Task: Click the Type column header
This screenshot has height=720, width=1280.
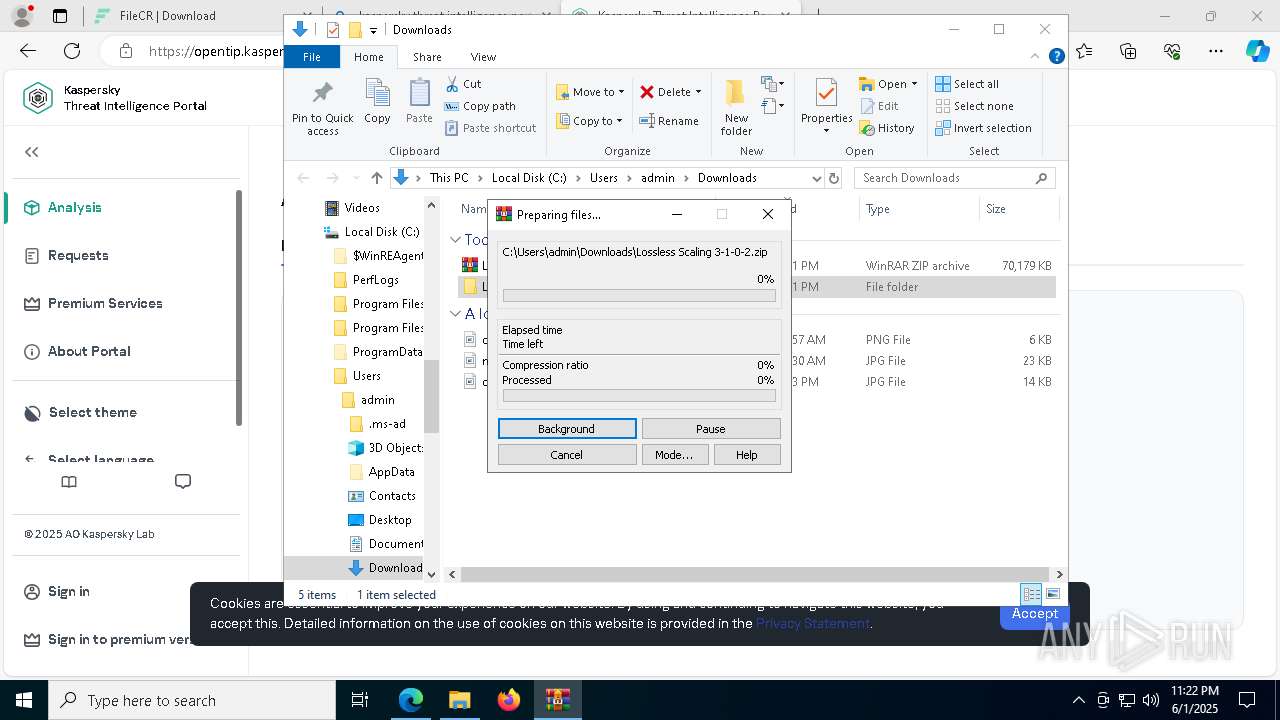Action: click(918, 209)
